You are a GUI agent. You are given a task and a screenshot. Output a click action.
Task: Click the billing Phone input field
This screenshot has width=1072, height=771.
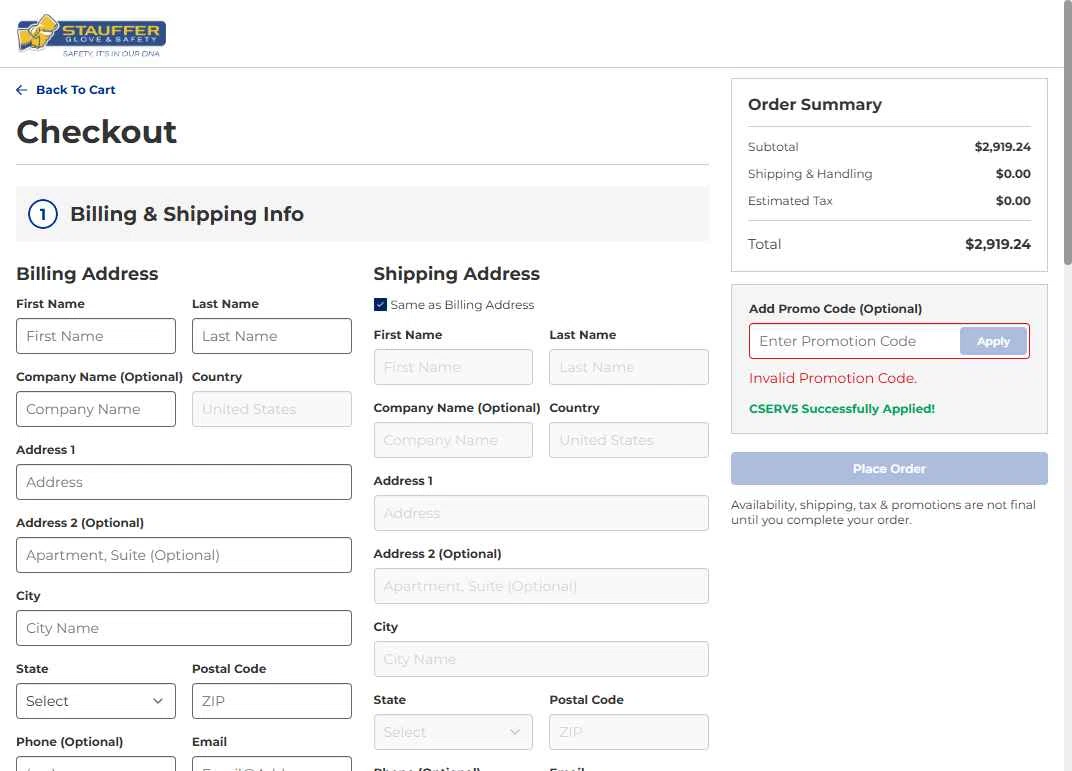(x=96, y=764)
